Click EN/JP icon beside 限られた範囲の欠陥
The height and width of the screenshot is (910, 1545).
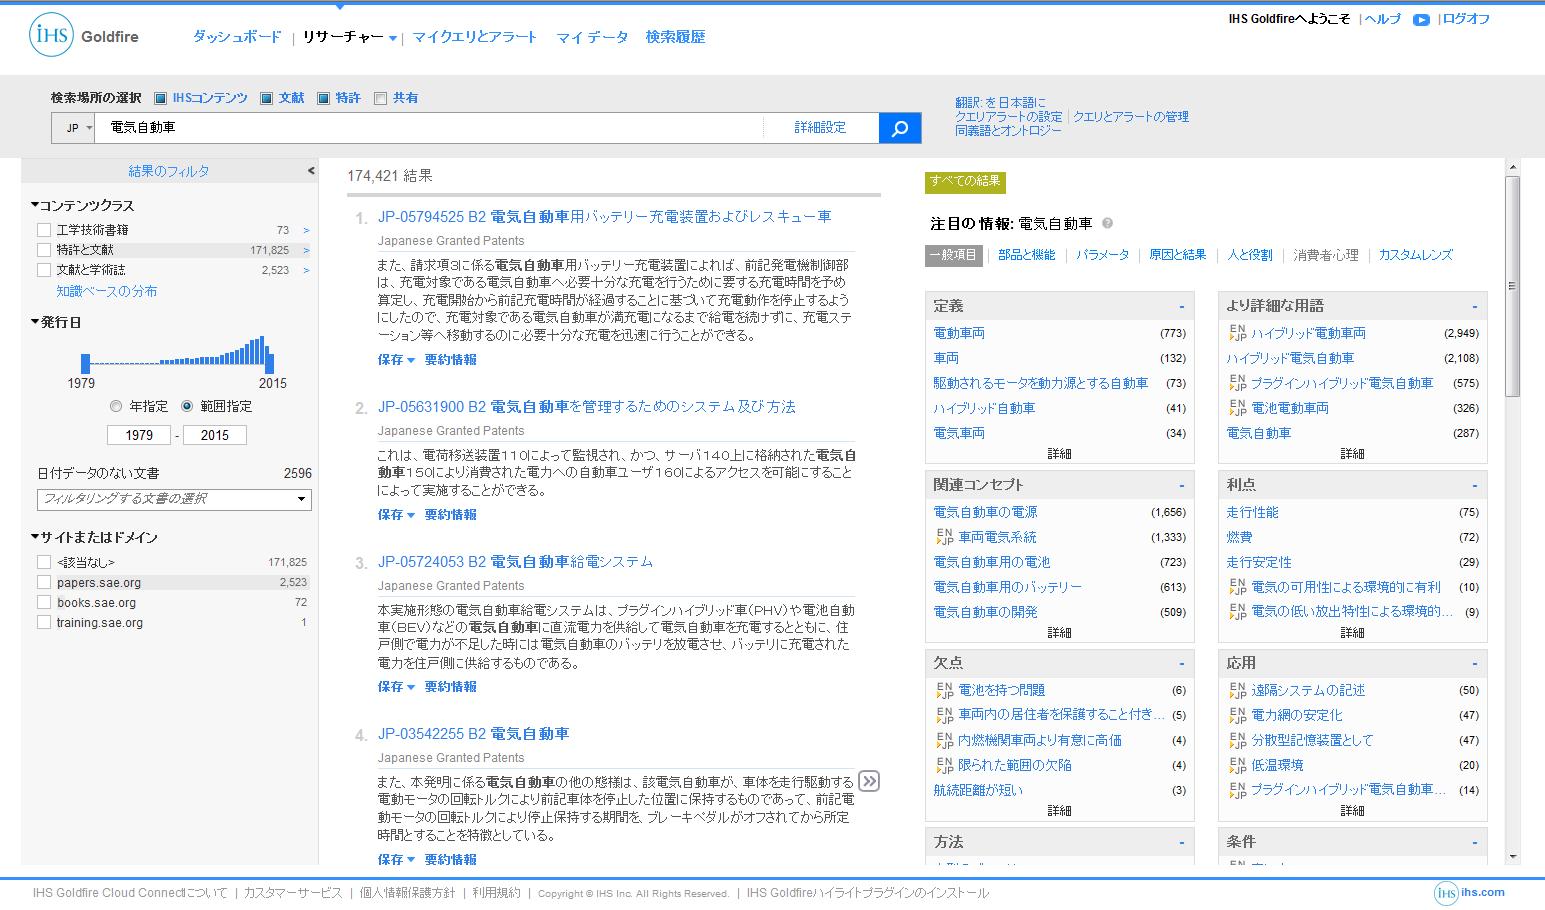point(945,765)
